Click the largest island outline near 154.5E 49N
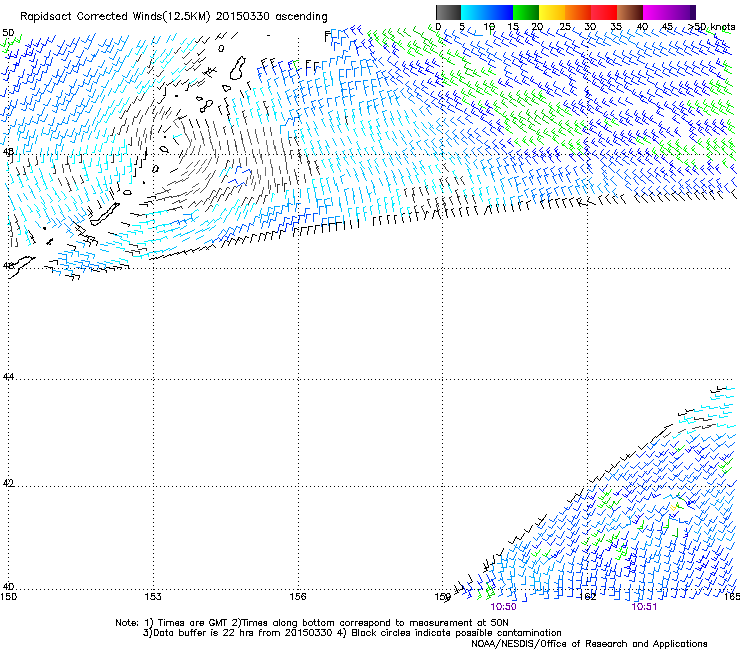Viewport: 740px width, 650px height. [x=238, y=68]
